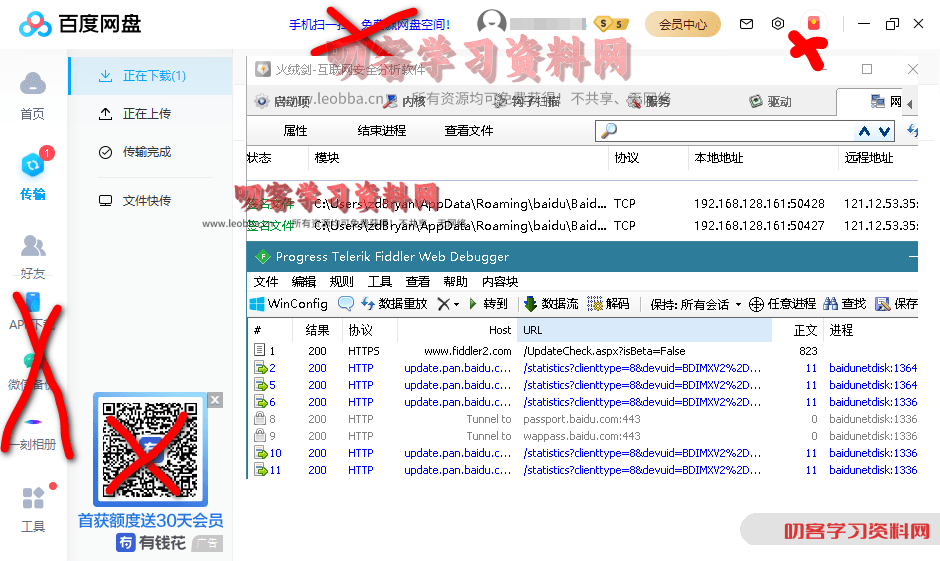Open the mail message icon in header
The height and width of the screenshot is (561, 940).
[746, 24]
